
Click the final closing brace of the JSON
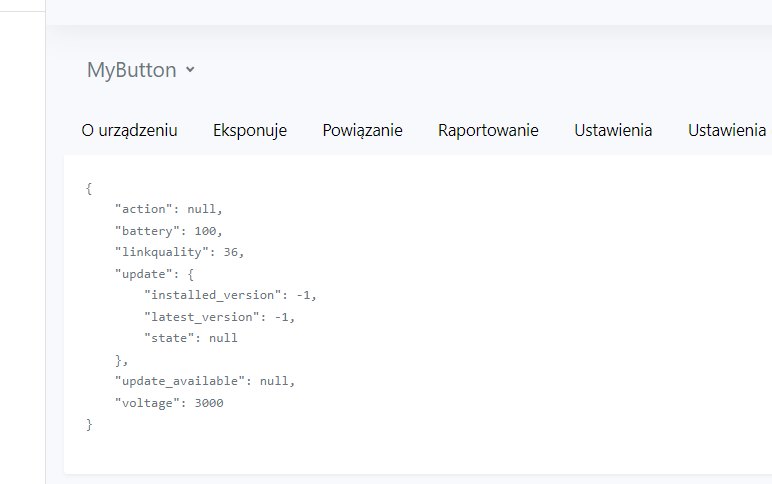pyautogui.click(x=89, y=425)
